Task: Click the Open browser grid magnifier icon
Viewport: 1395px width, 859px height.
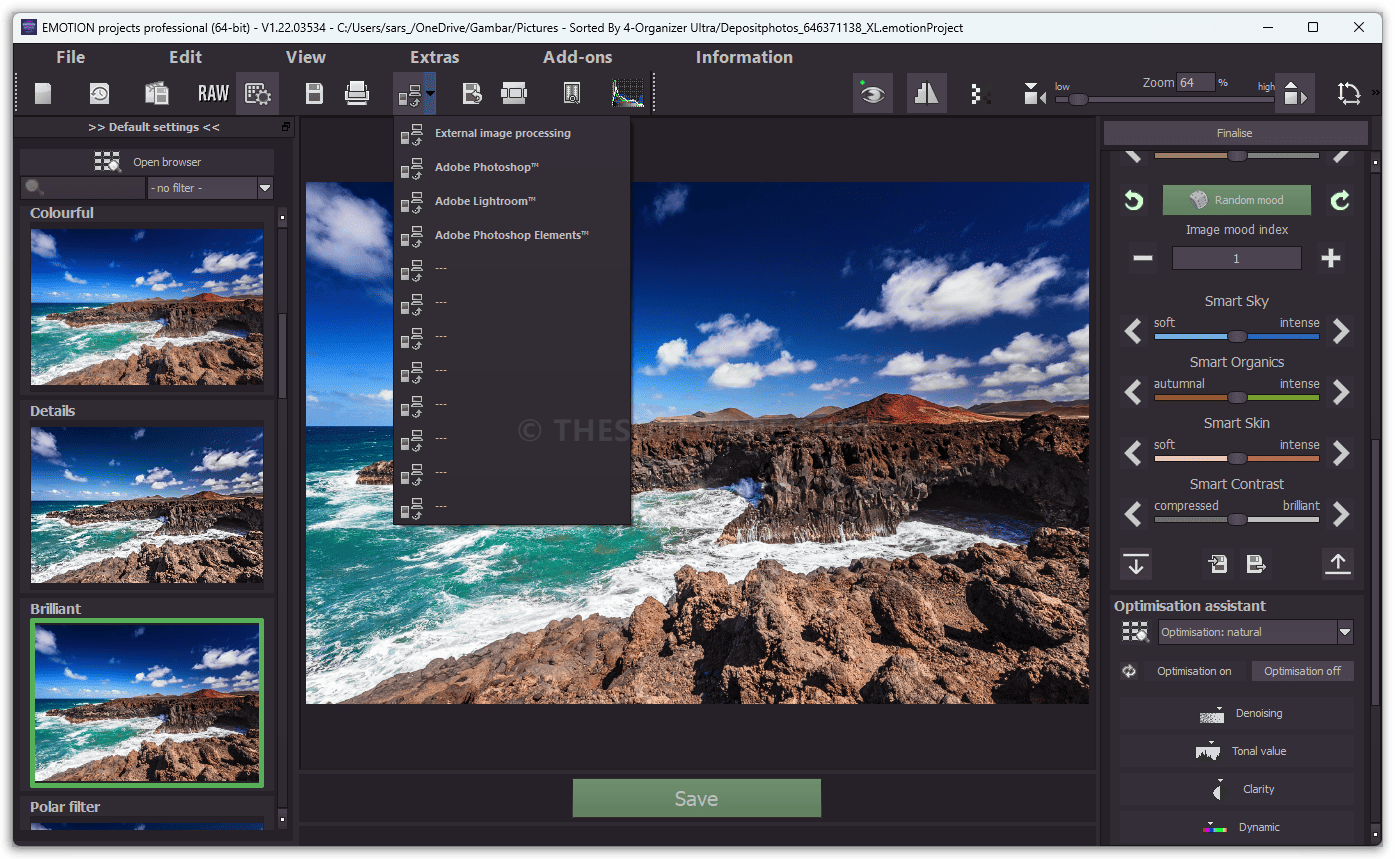Action: (x=107, y=162)
